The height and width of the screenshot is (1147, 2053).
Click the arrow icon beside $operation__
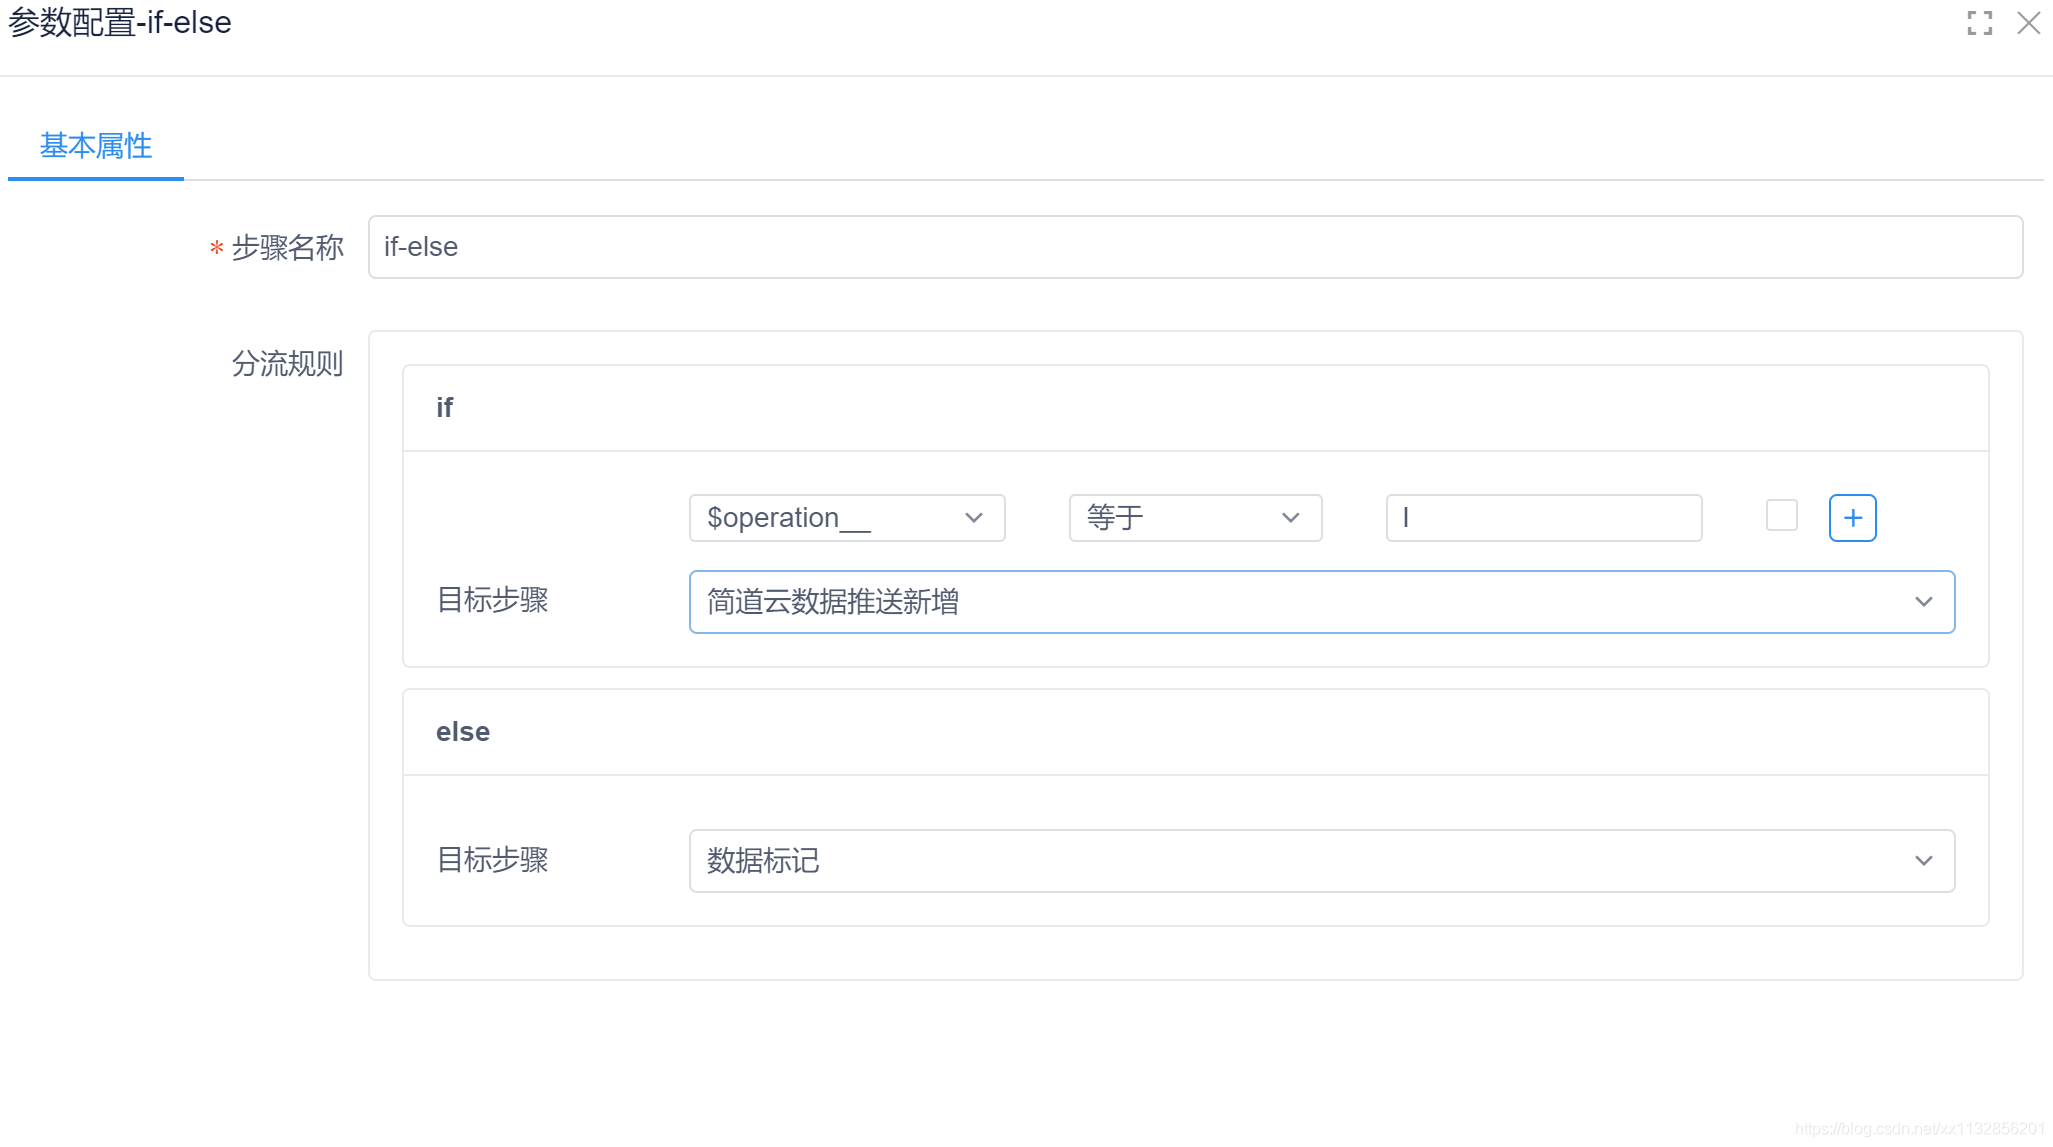point(973,518)
